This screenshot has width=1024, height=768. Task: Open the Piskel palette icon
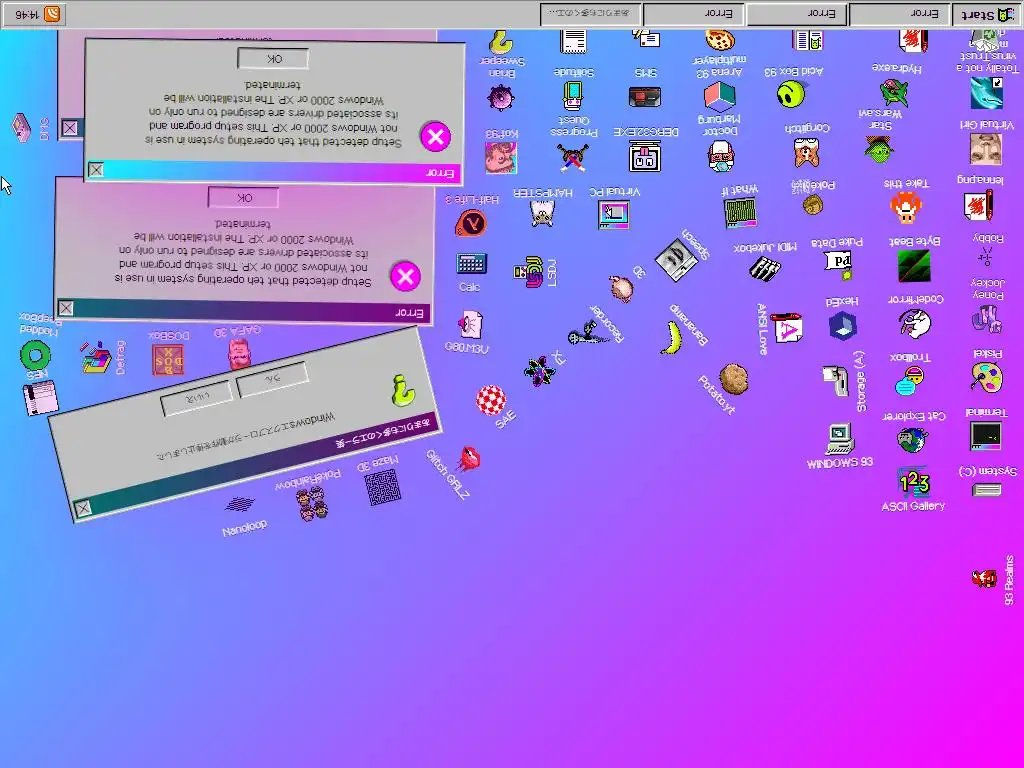coord(986,377)
